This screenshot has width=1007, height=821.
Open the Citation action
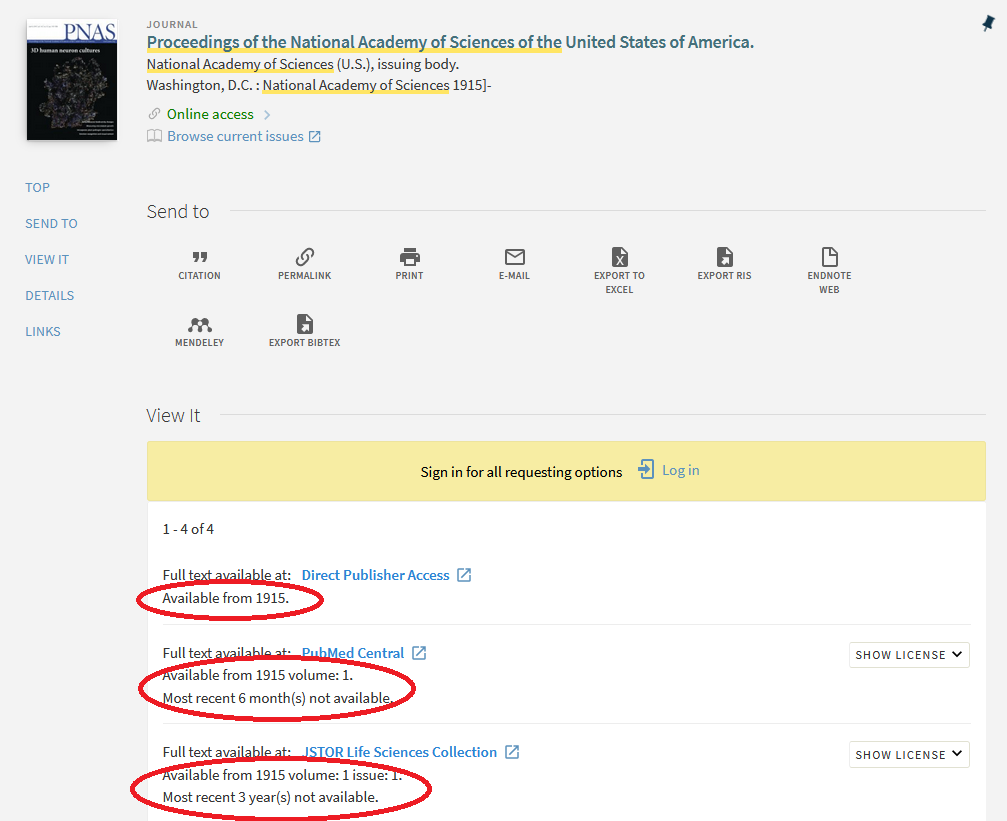(199, 265)
